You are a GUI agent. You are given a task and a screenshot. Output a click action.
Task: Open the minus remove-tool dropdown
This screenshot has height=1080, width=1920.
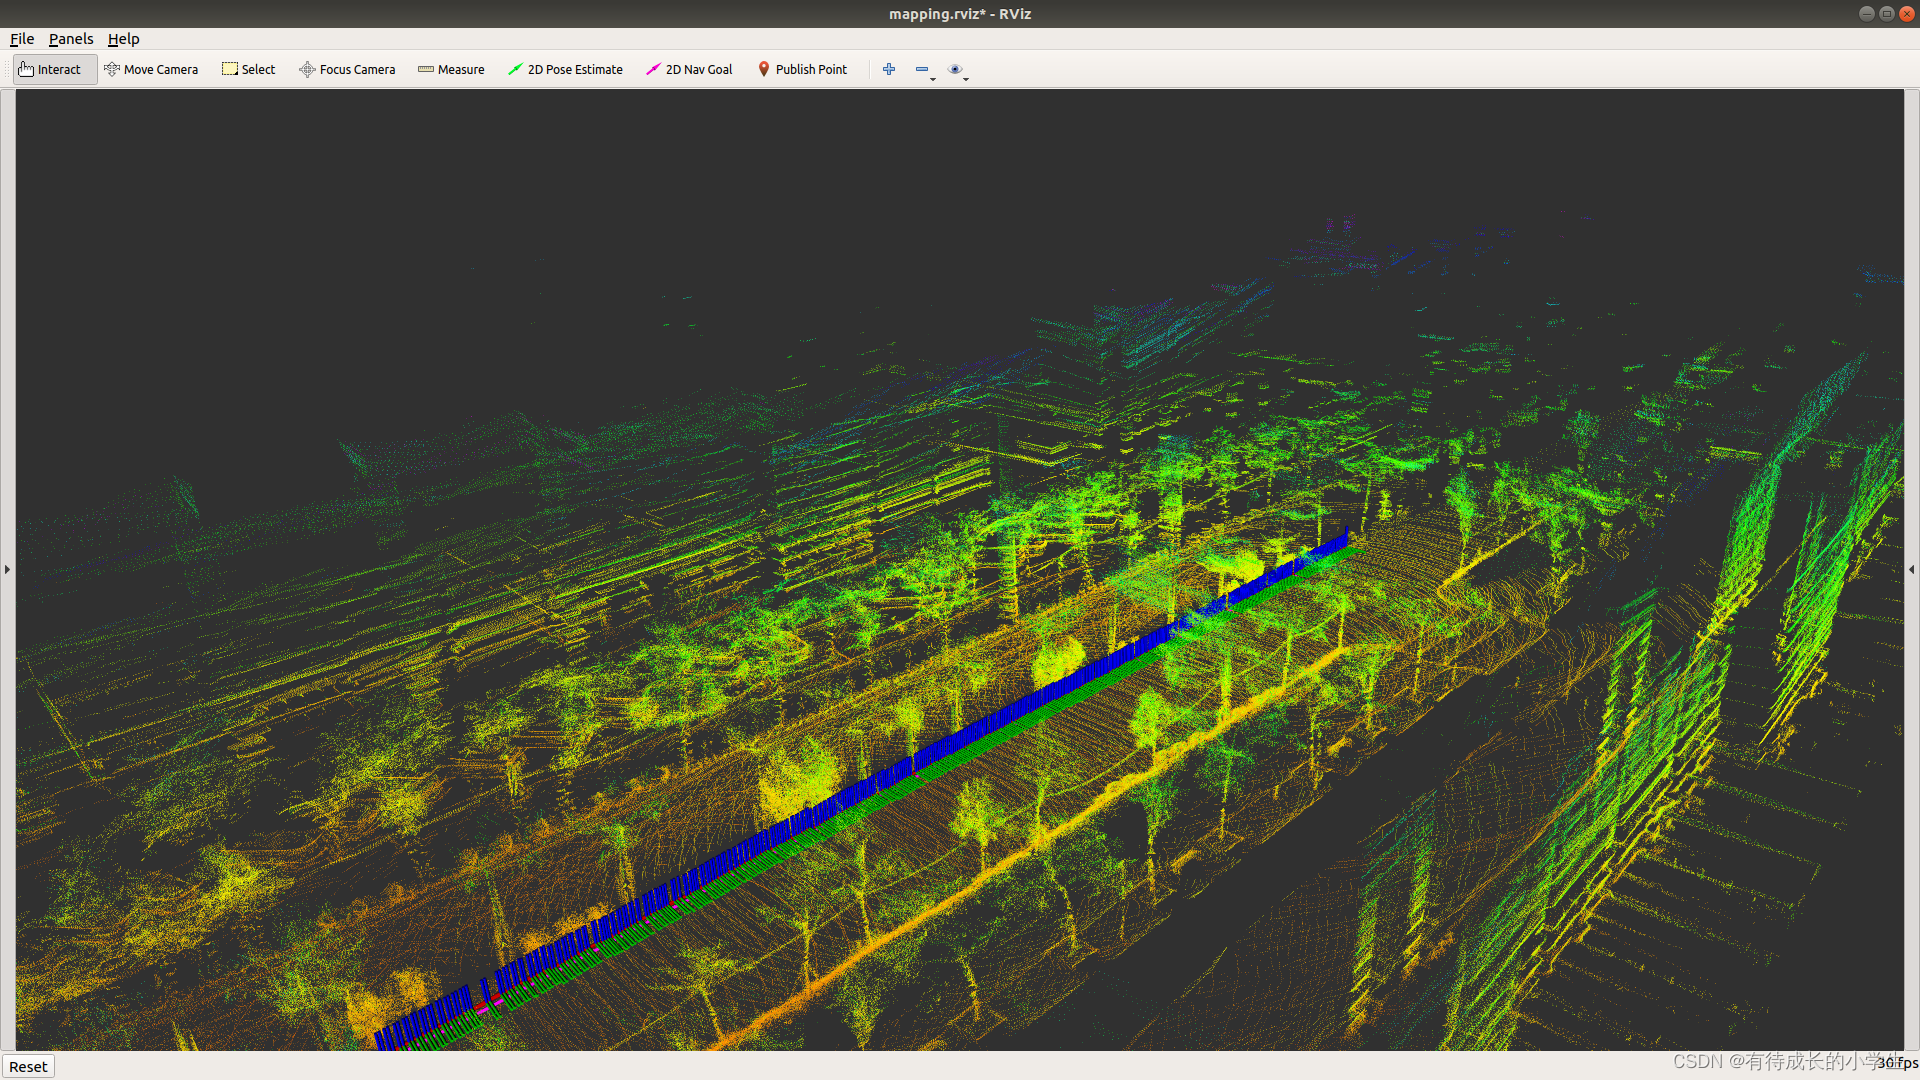[924, 70]
